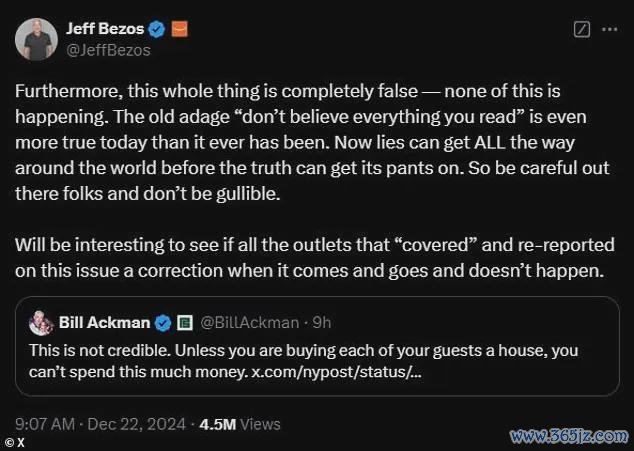
Task: Click the orange Amazon affiliation badge
Action: pos(180,29)
